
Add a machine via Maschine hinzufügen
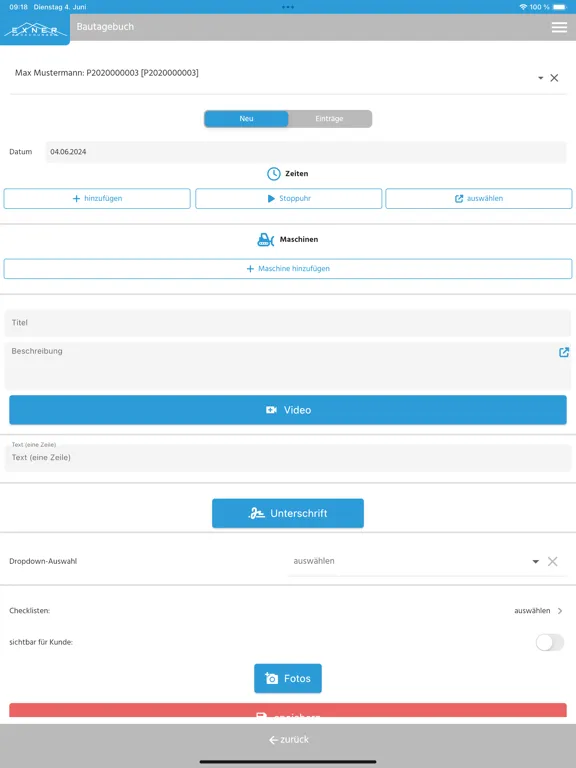coord(288,269)
